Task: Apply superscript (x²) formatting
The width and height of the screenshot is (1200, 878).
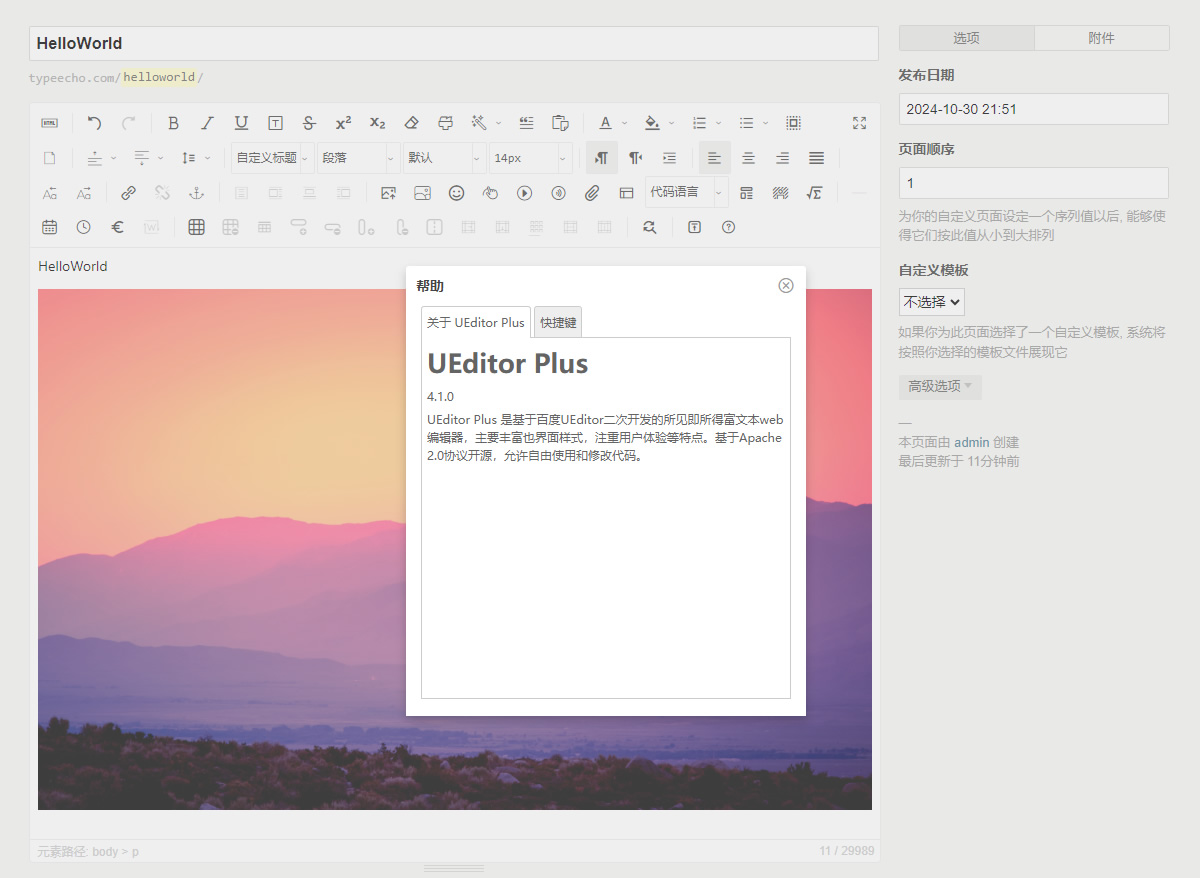Action: pos(343,123)
